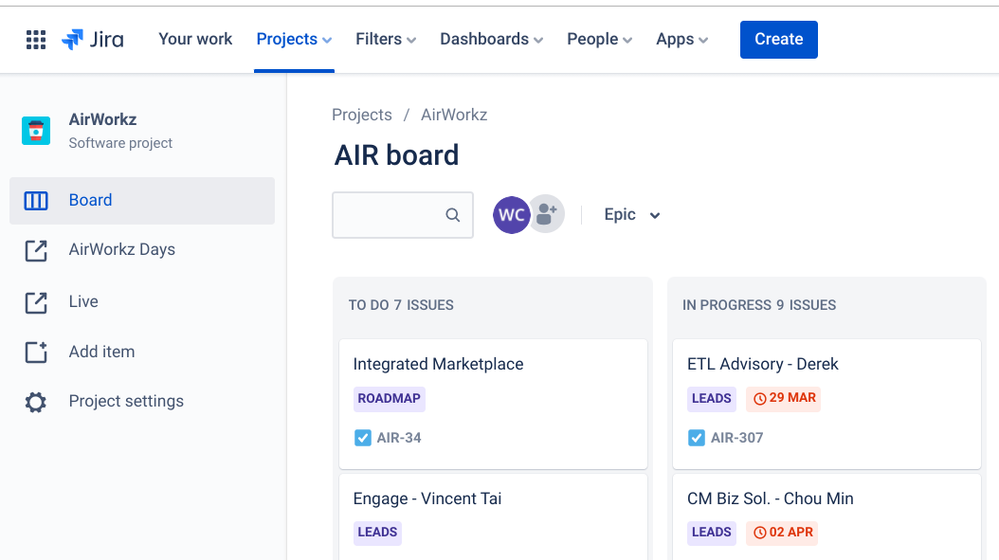The image size is (999, 560).
Task: Click the AirWorkz Days external link icon
Action: click(36, 250)
